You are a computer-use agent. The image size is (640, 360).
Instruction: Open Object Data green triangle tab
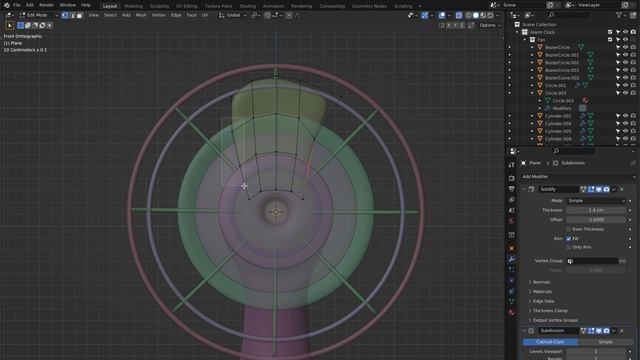(x=512, y=302)
